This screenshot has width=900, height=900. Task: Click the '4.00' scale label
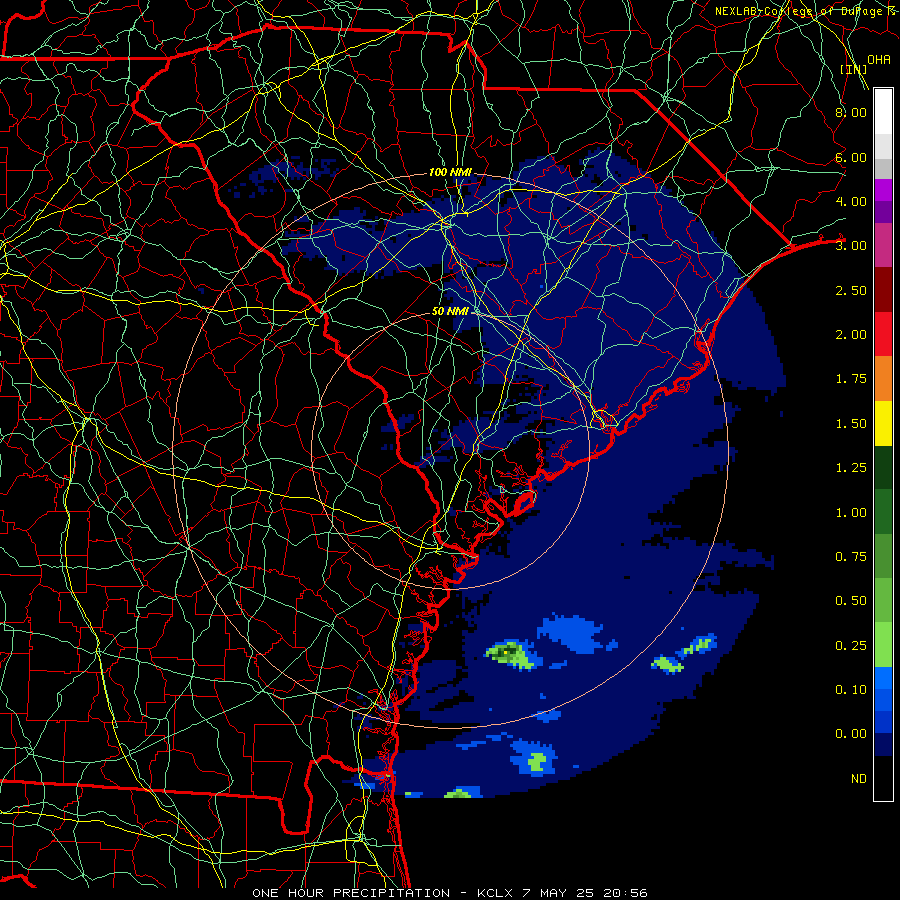coord(851,201)
